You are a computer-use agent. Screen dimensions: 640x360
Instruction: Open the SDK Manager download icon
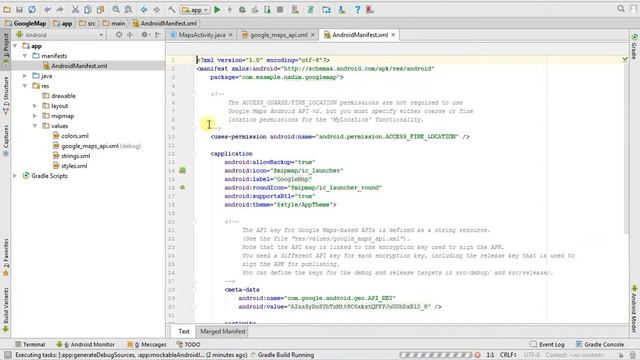342,9
